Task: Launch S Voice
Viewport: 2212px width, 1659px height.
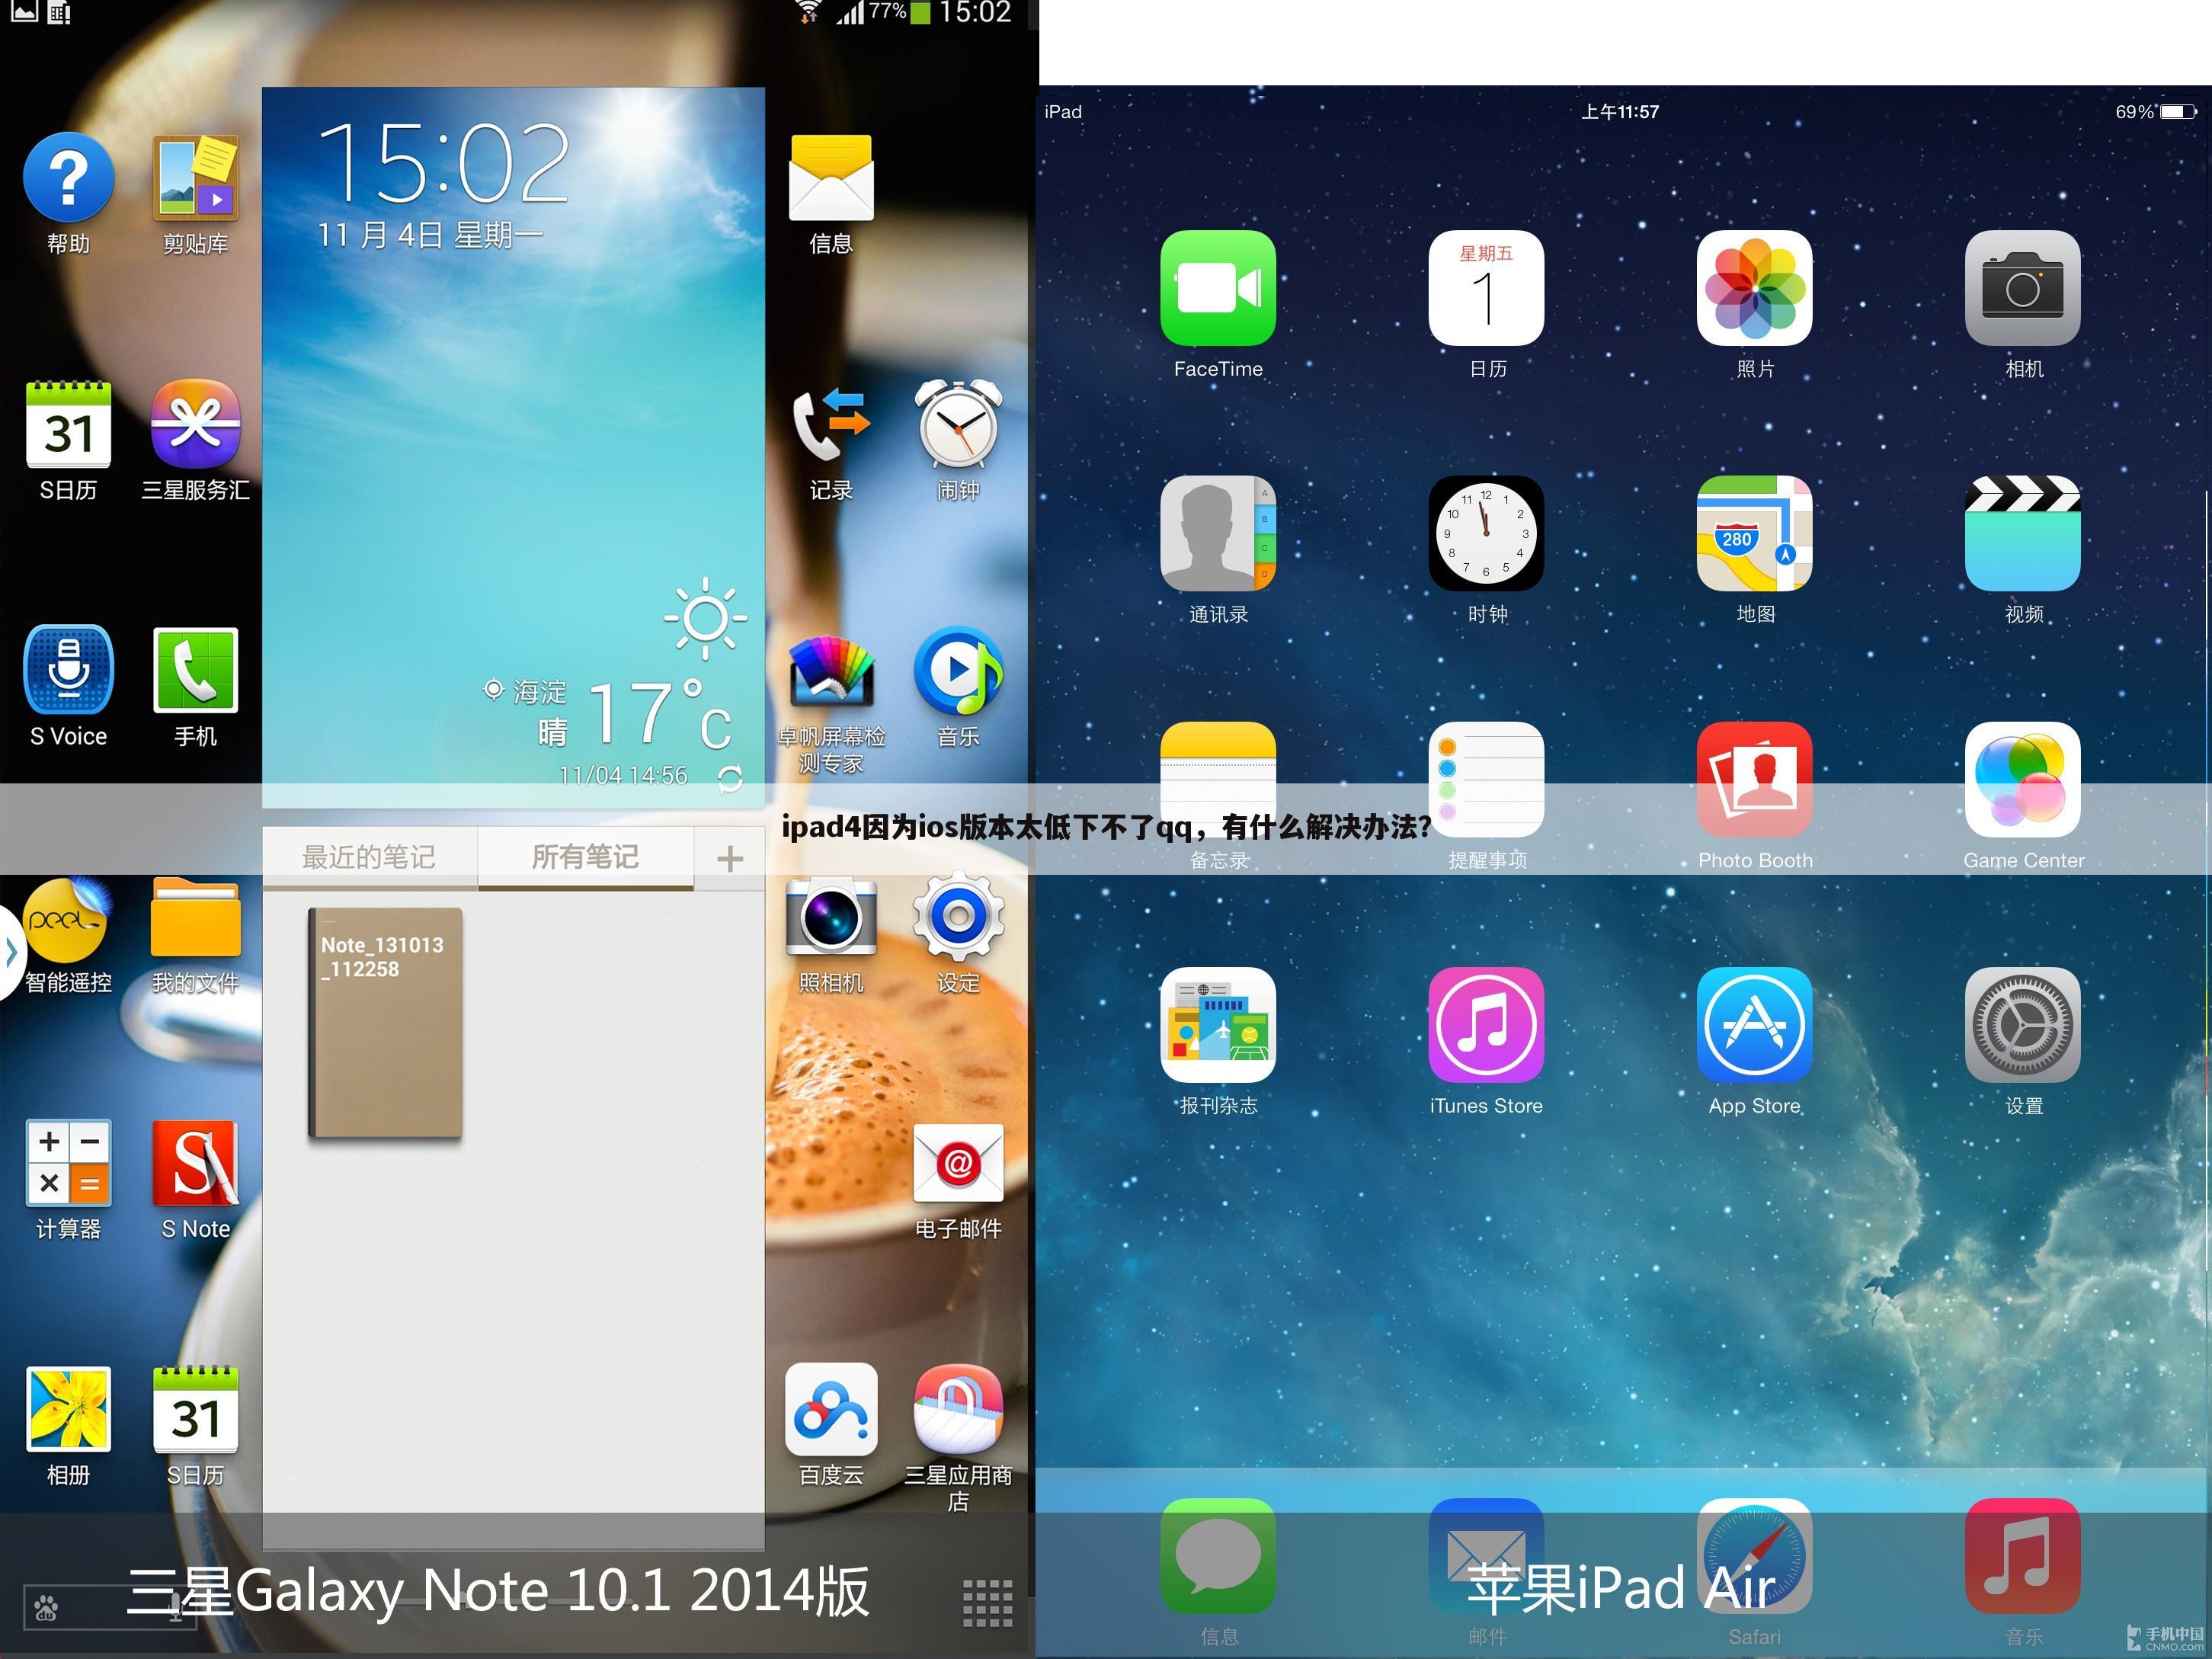Action: (68, 670)
